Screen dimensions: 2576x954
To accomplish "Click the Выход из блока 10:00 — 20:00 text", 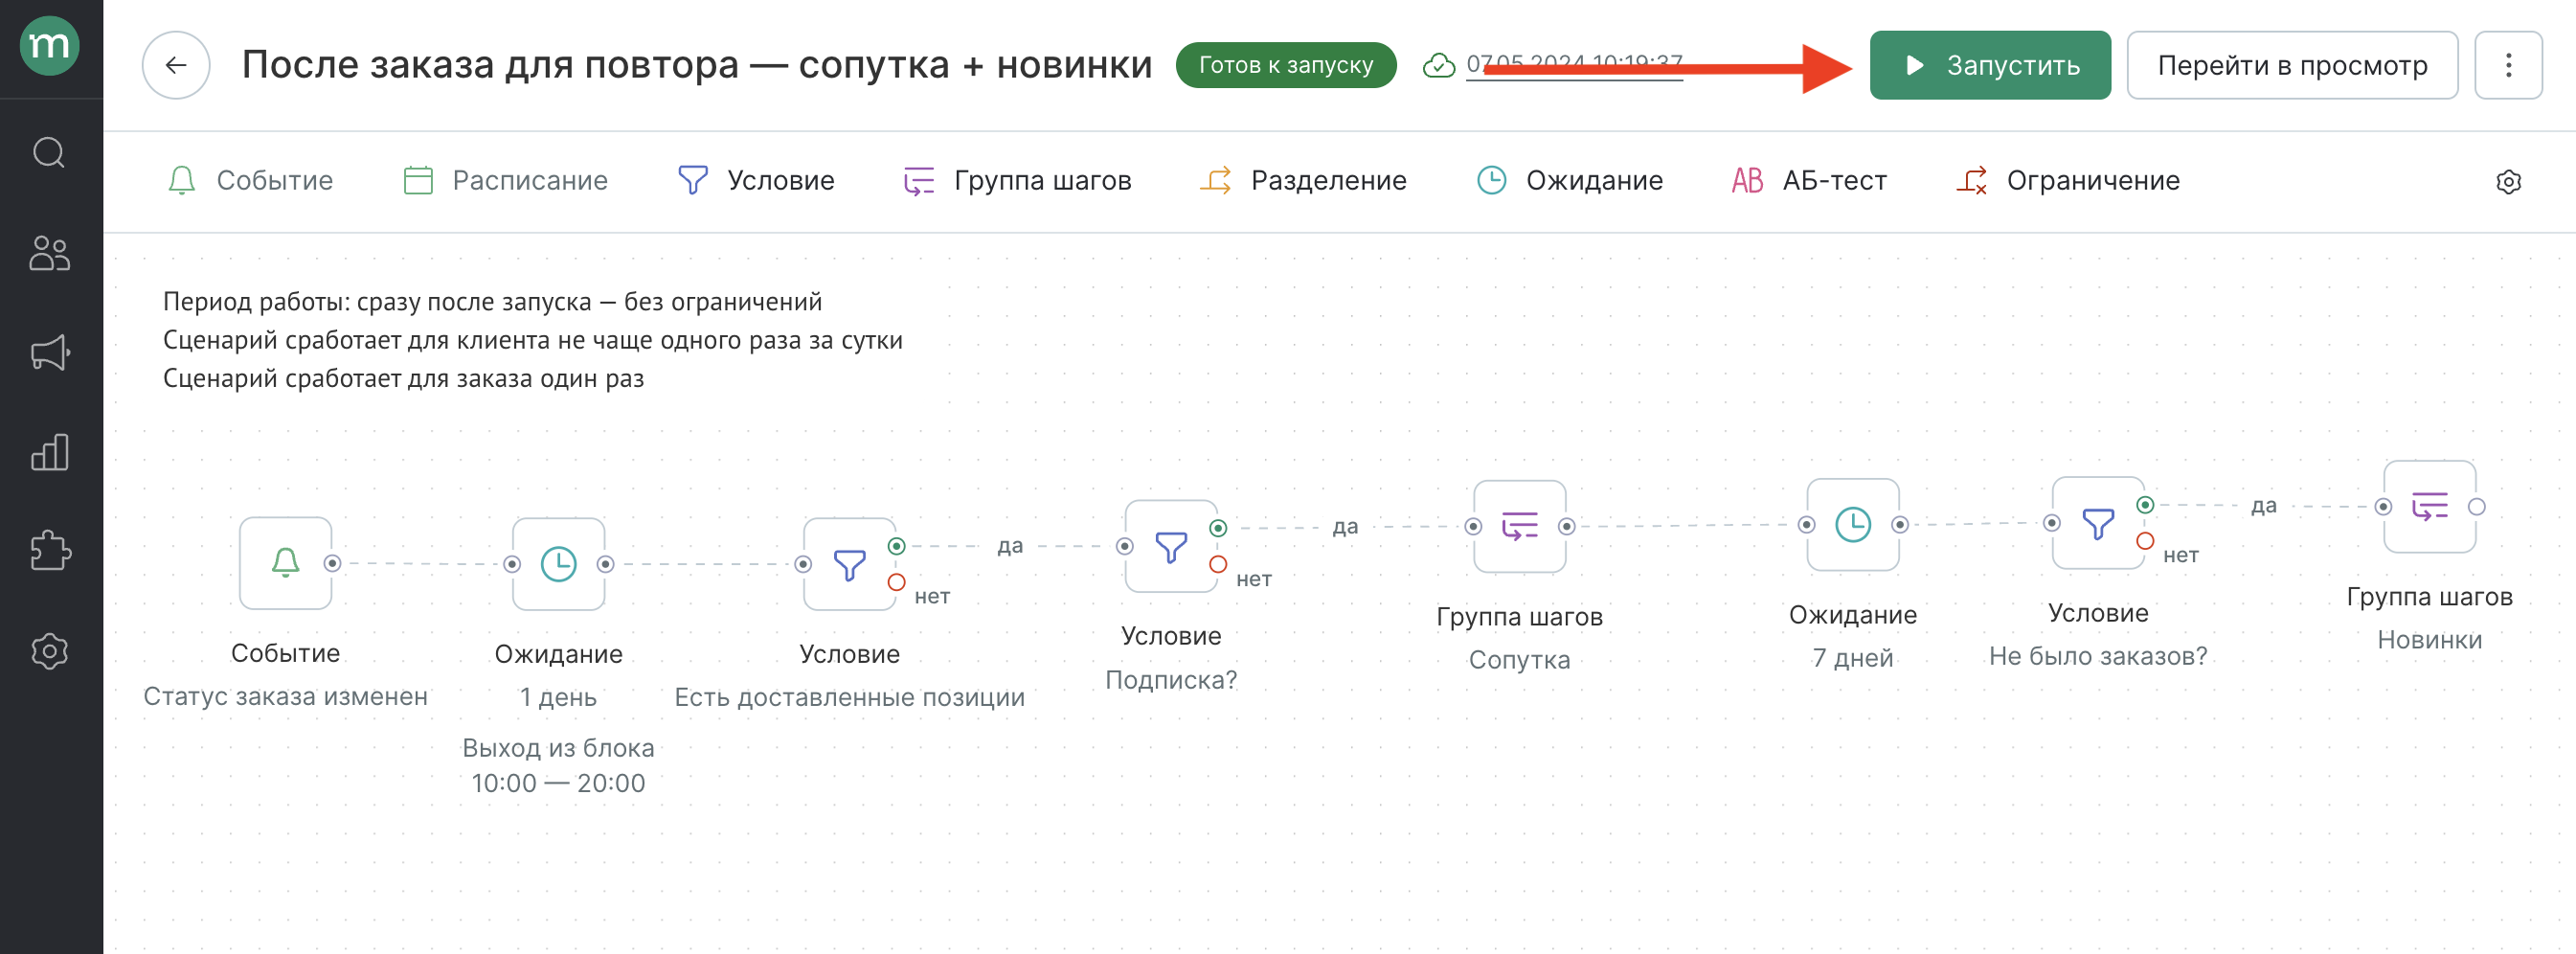I will click(x=558, y=765).
